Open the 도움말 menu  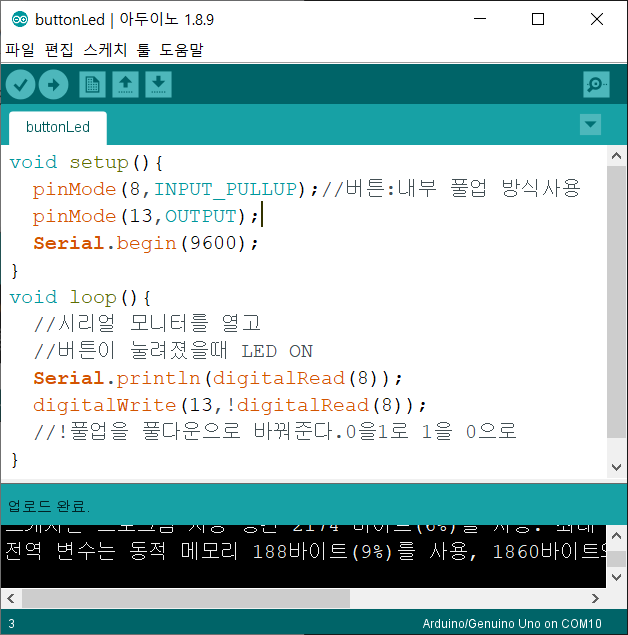click(x=181, y=50)
